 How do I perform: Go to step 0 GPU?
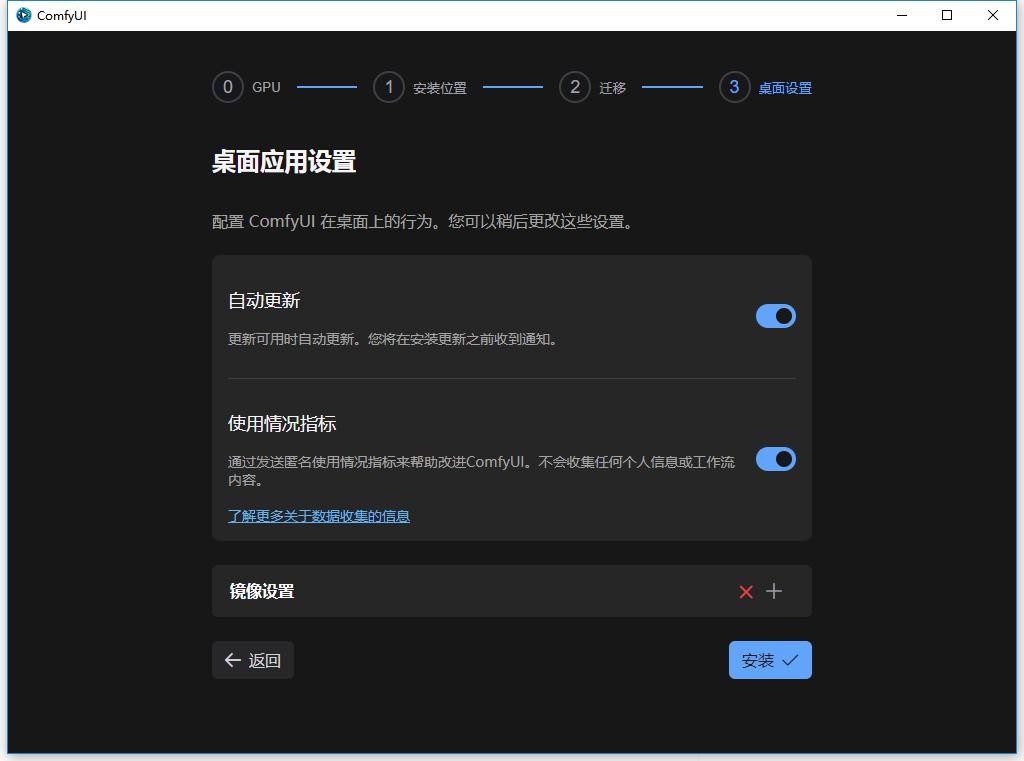tap(247, 87)
